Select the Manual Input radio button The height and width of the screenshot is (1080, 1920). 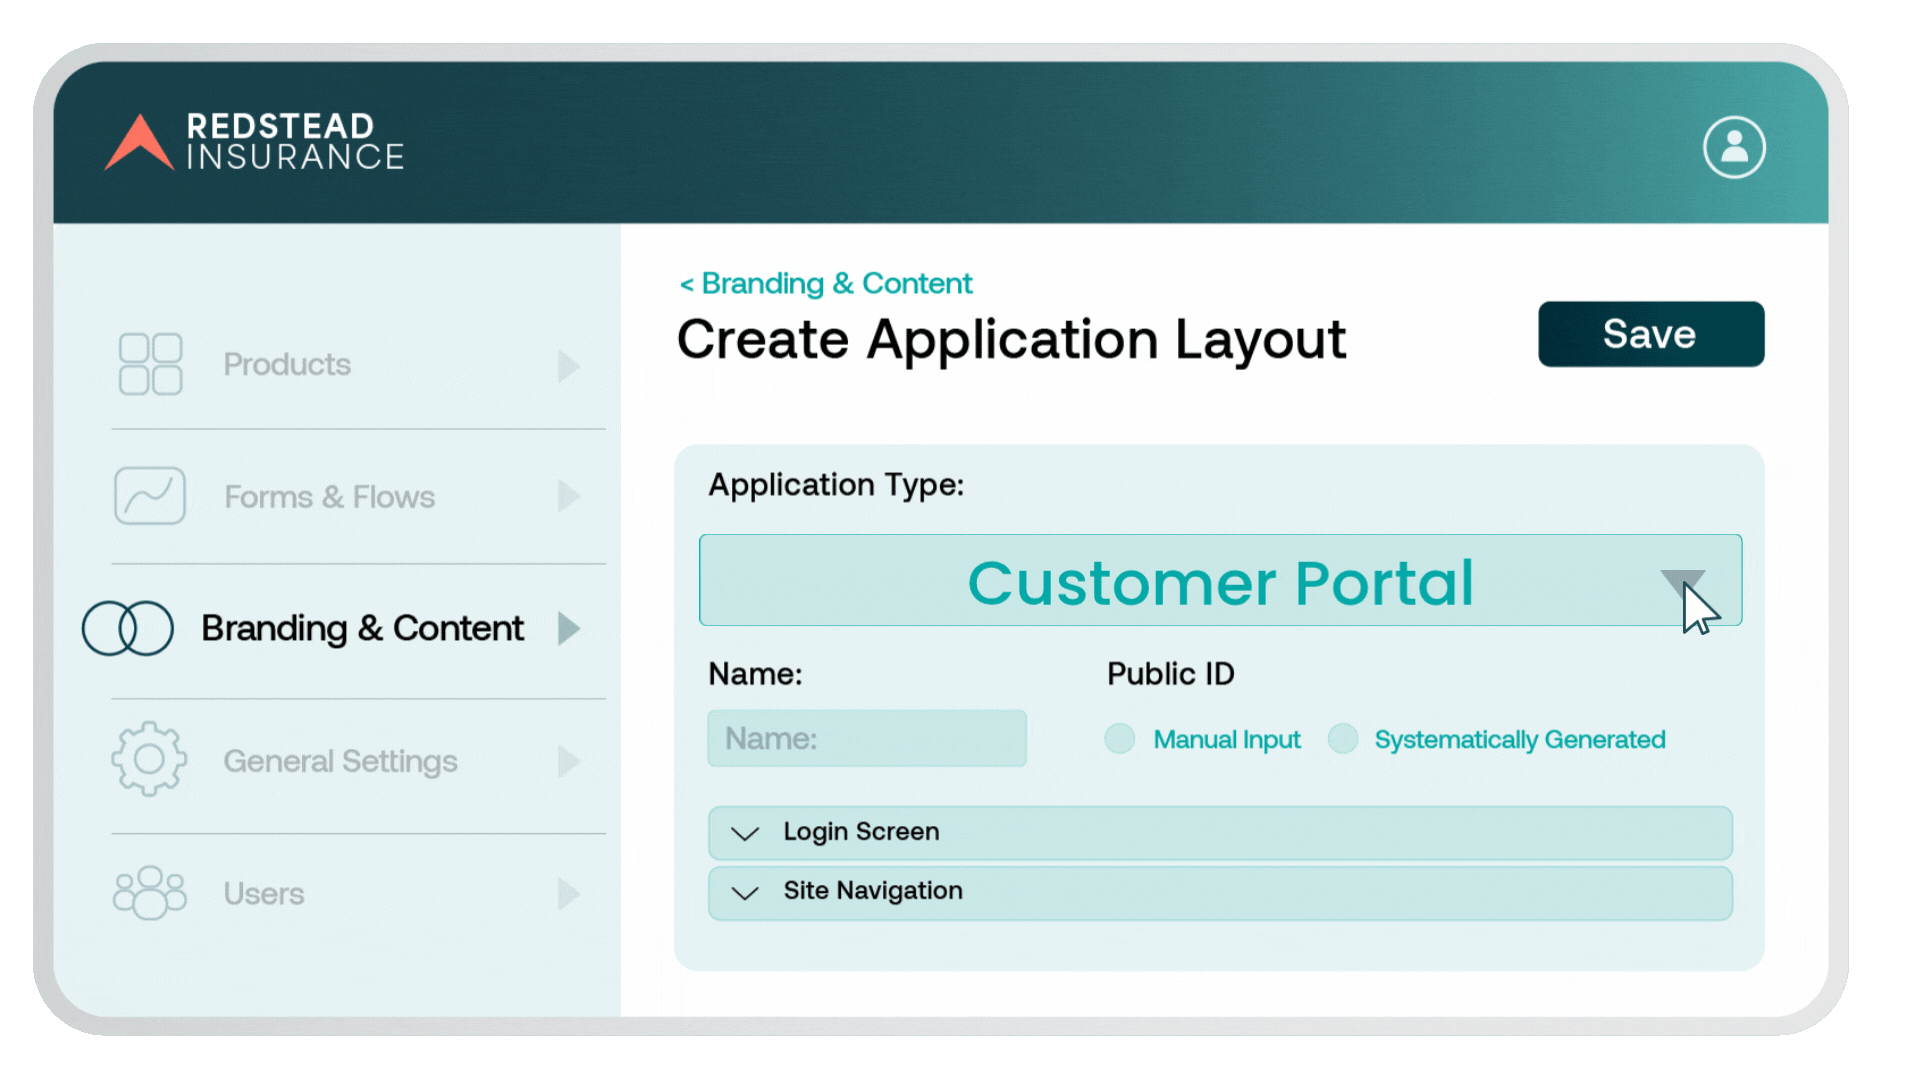(x=1120, y=739)
